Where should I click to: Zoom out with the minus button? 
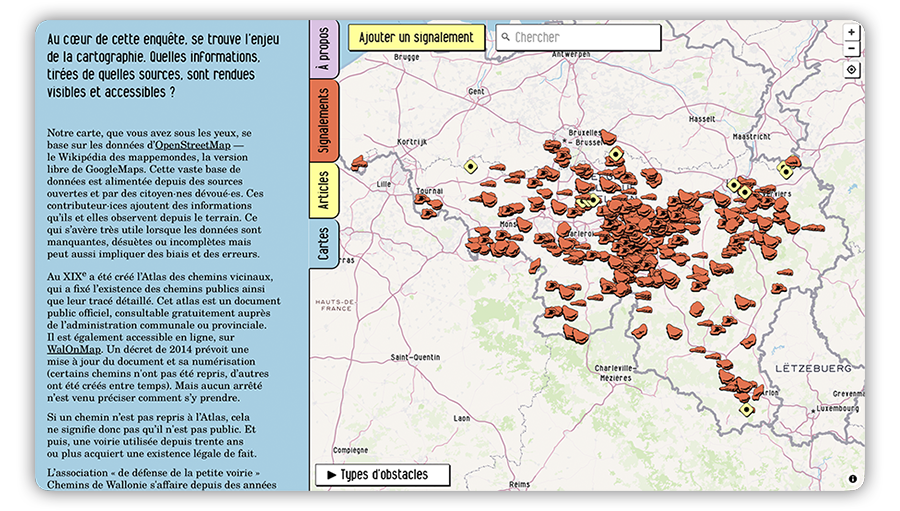pos(851,49)
